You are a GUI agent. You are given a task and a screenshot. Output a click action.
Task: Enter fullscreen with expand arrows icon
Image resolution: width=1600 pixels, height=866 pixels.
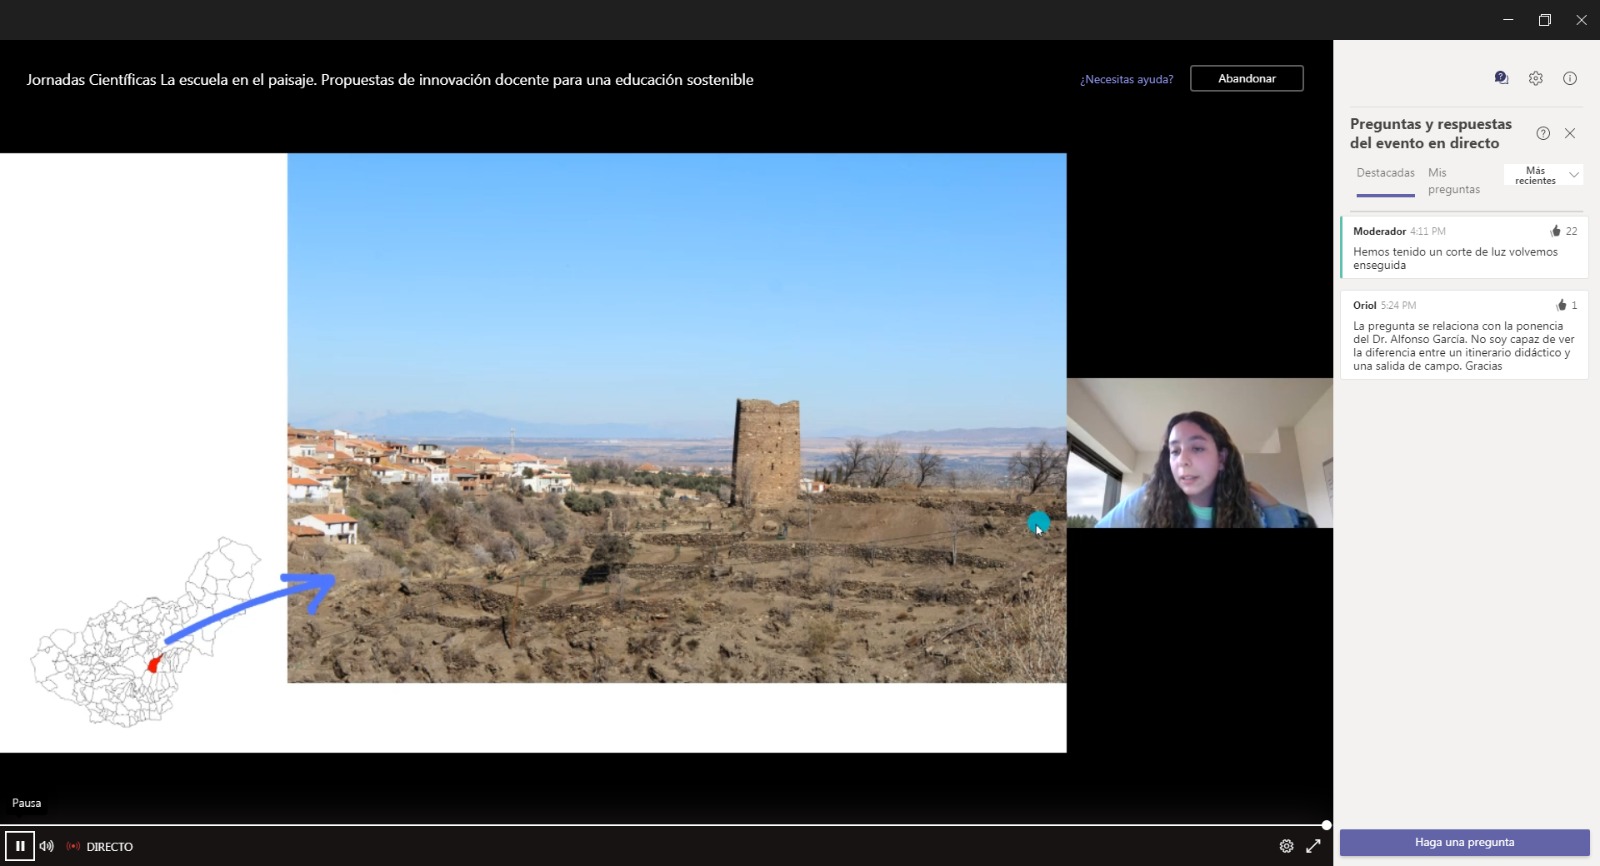pyautogui.click(x=1313, y=846)
